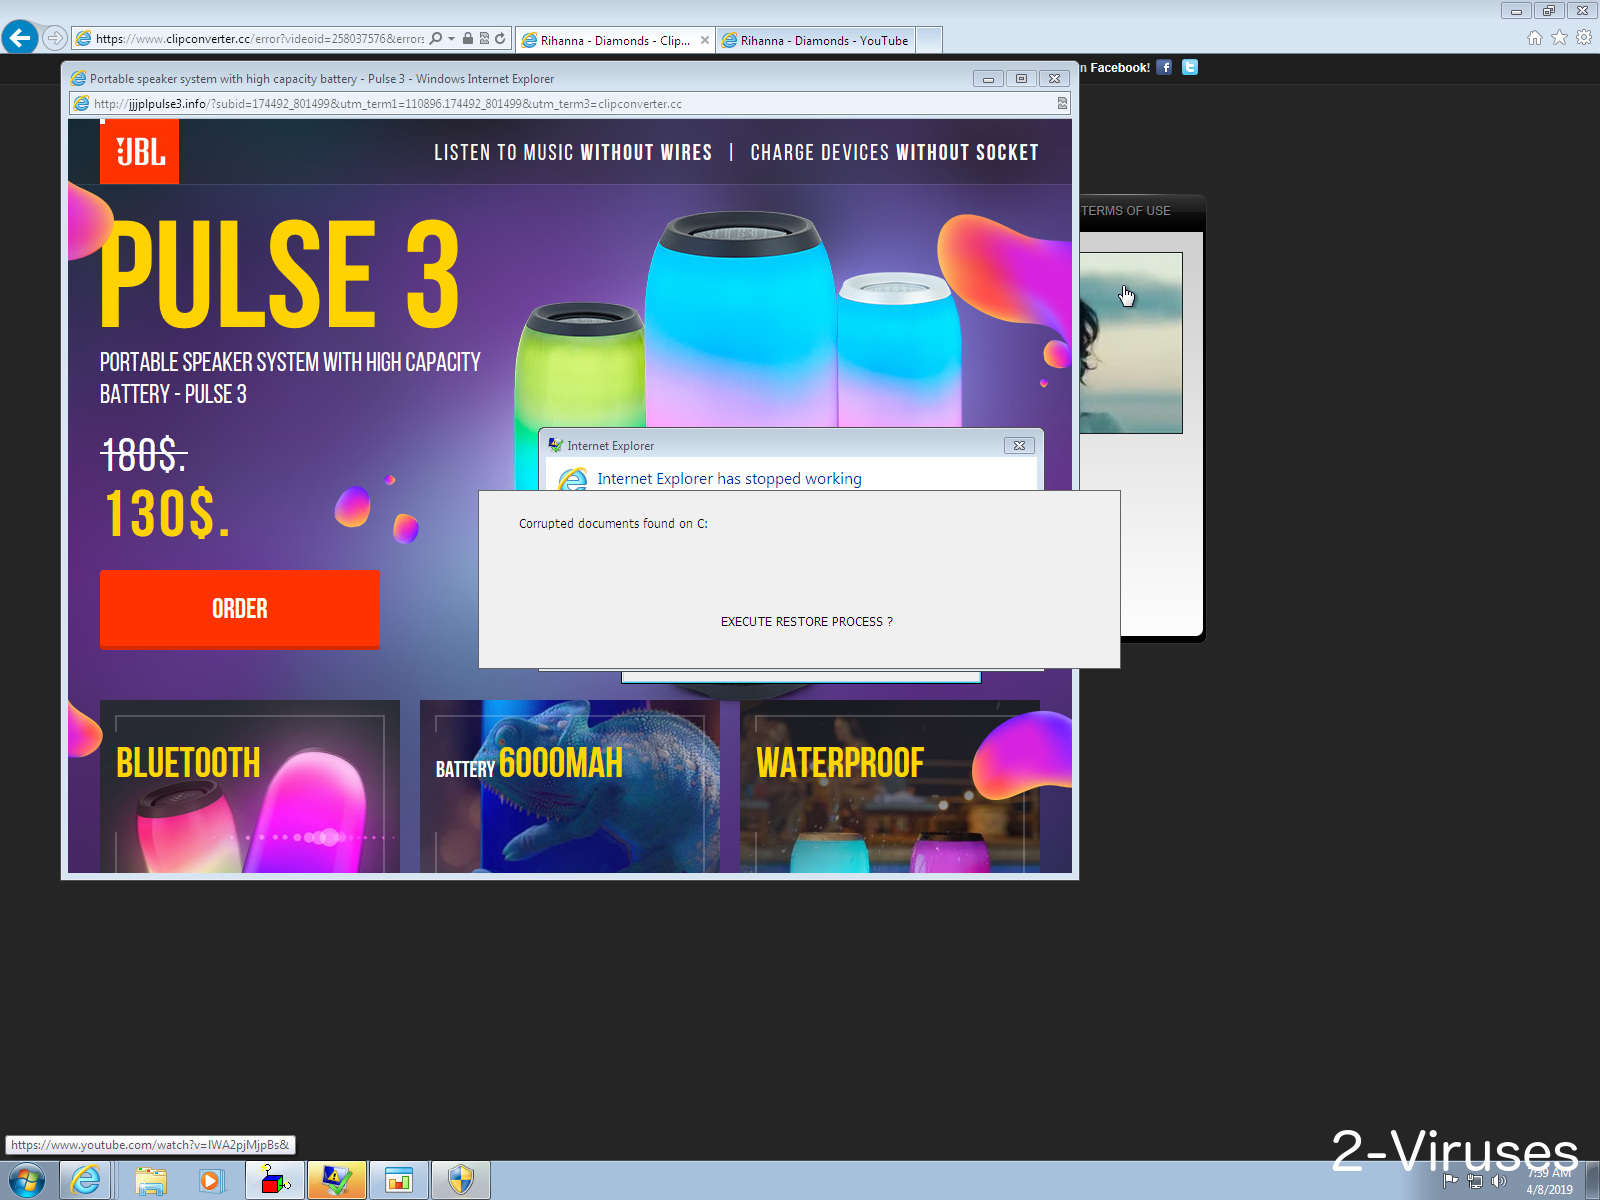
Task: Open the chart window app on the taskbar
Action: pyautogui.click(x=399, y=1181)
